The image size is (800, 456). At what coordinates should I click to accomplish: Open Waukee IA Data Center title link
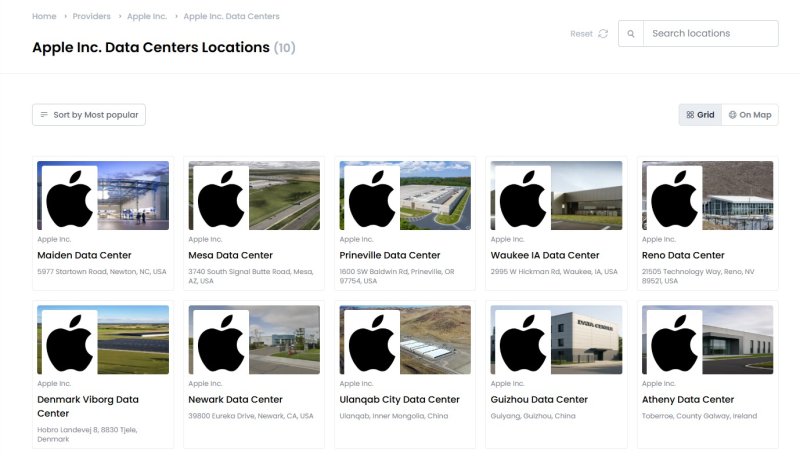(x=545, y=255)
